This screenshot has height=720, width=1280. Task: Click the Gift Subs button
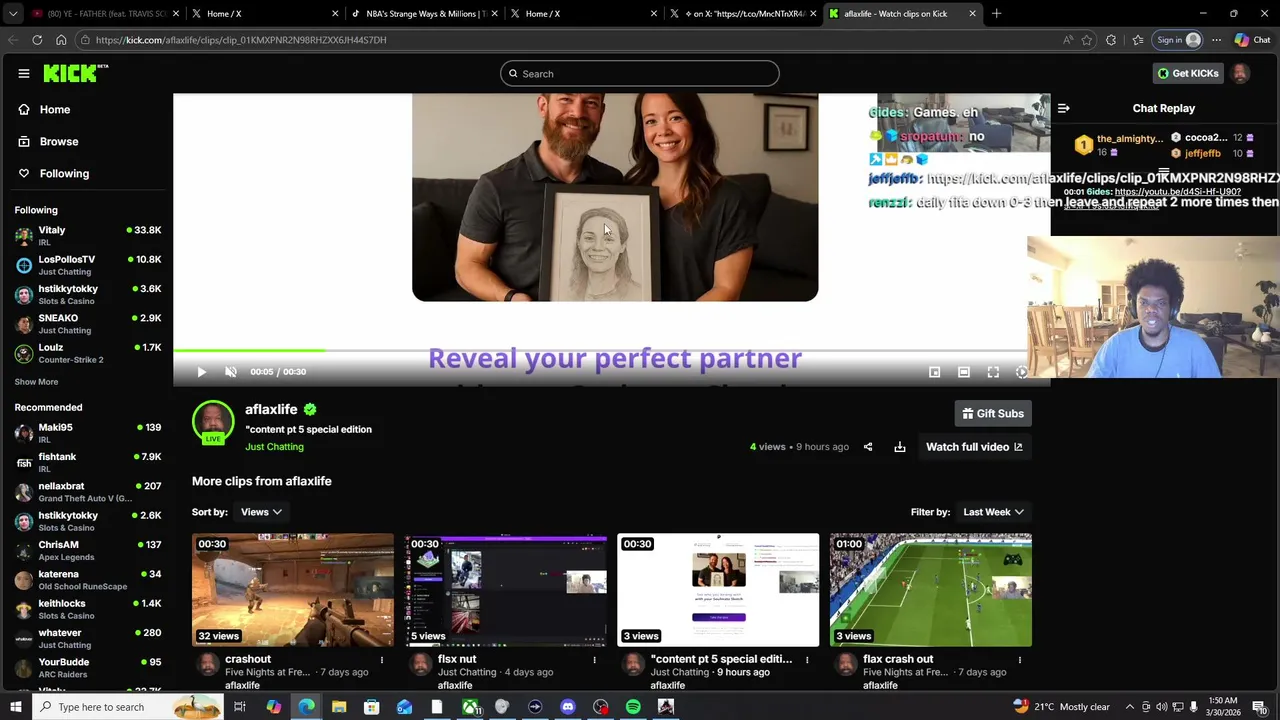coord(993,413)
